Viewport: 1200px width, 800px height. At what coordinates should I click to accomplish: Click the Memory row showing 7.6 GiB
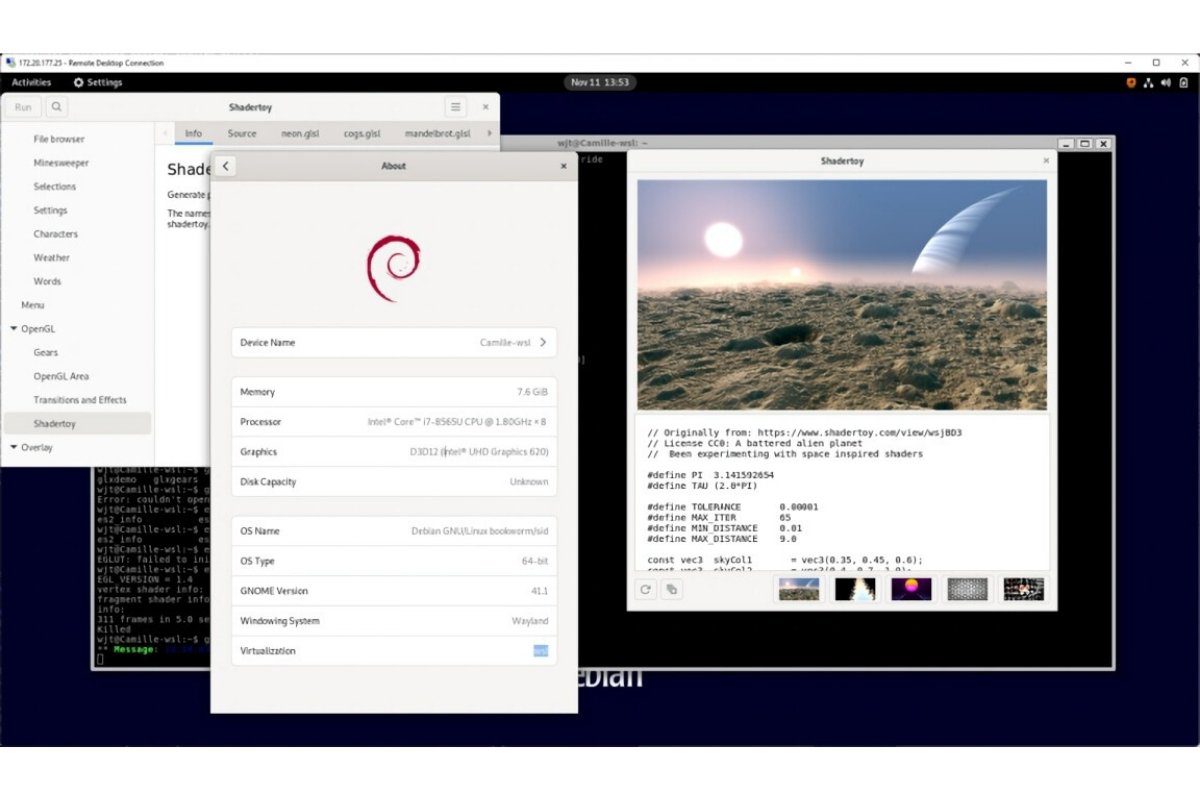(x=394, y=392)
